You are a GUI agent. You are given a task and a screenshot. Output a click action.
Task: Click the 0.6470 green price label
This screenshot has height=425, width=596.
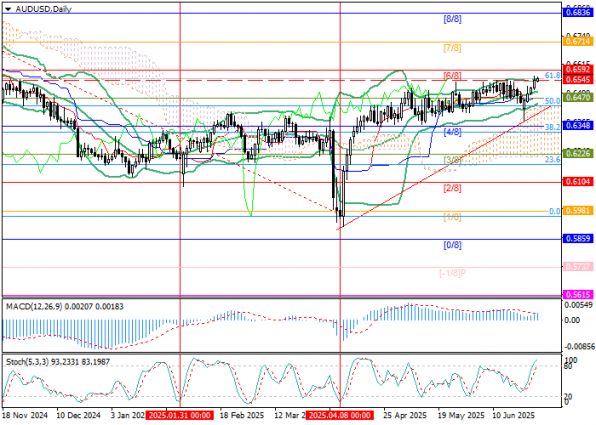(578, 97)
